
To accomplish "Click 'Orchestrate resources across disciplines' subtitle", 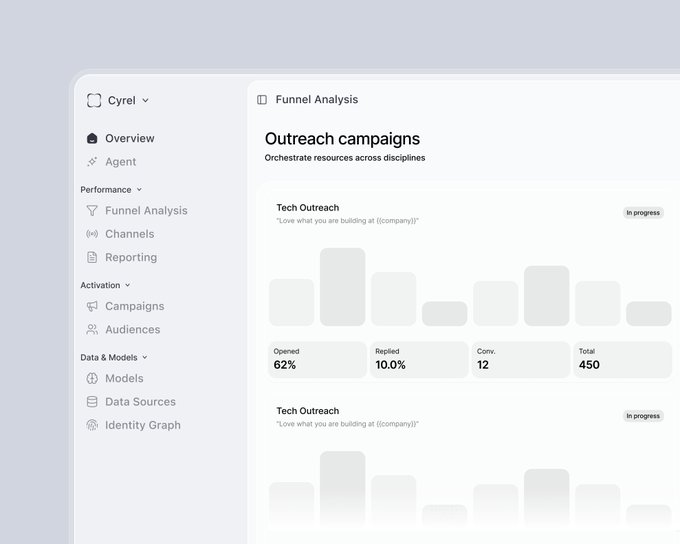I will [345, 158].
